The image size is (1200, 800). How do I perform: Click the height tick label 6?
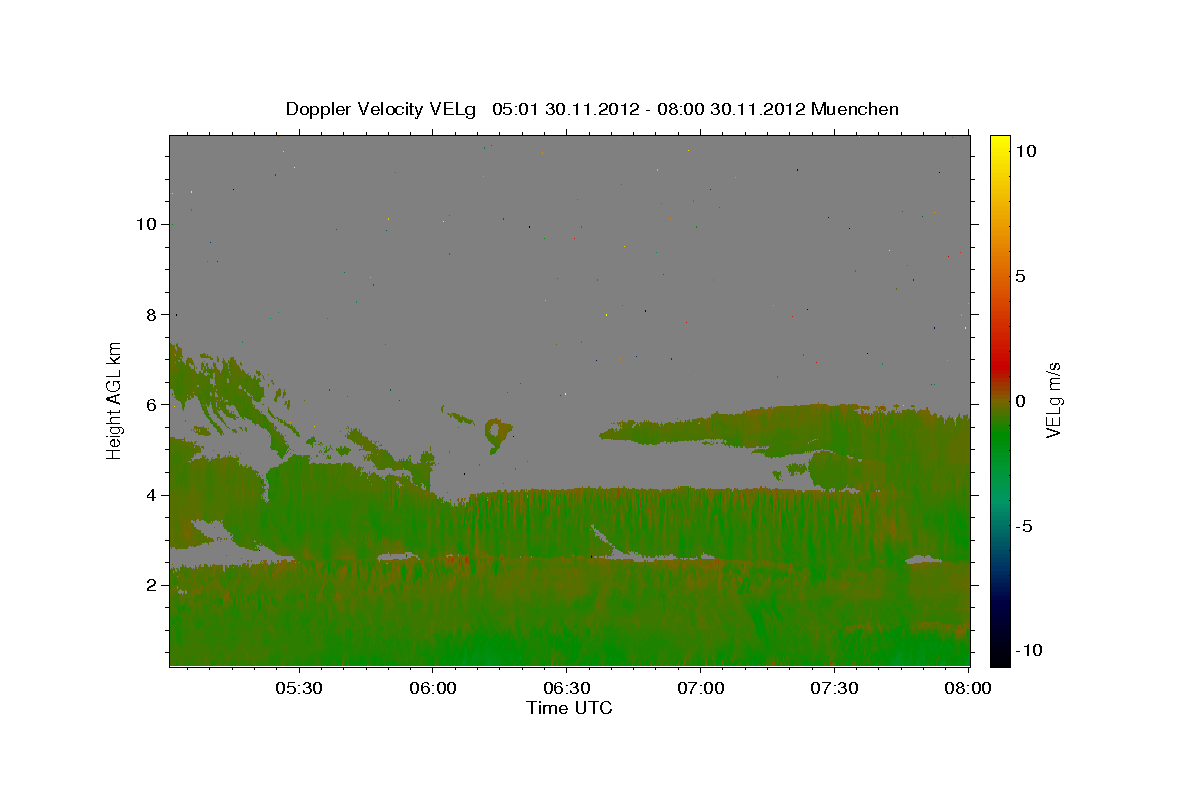151,405
